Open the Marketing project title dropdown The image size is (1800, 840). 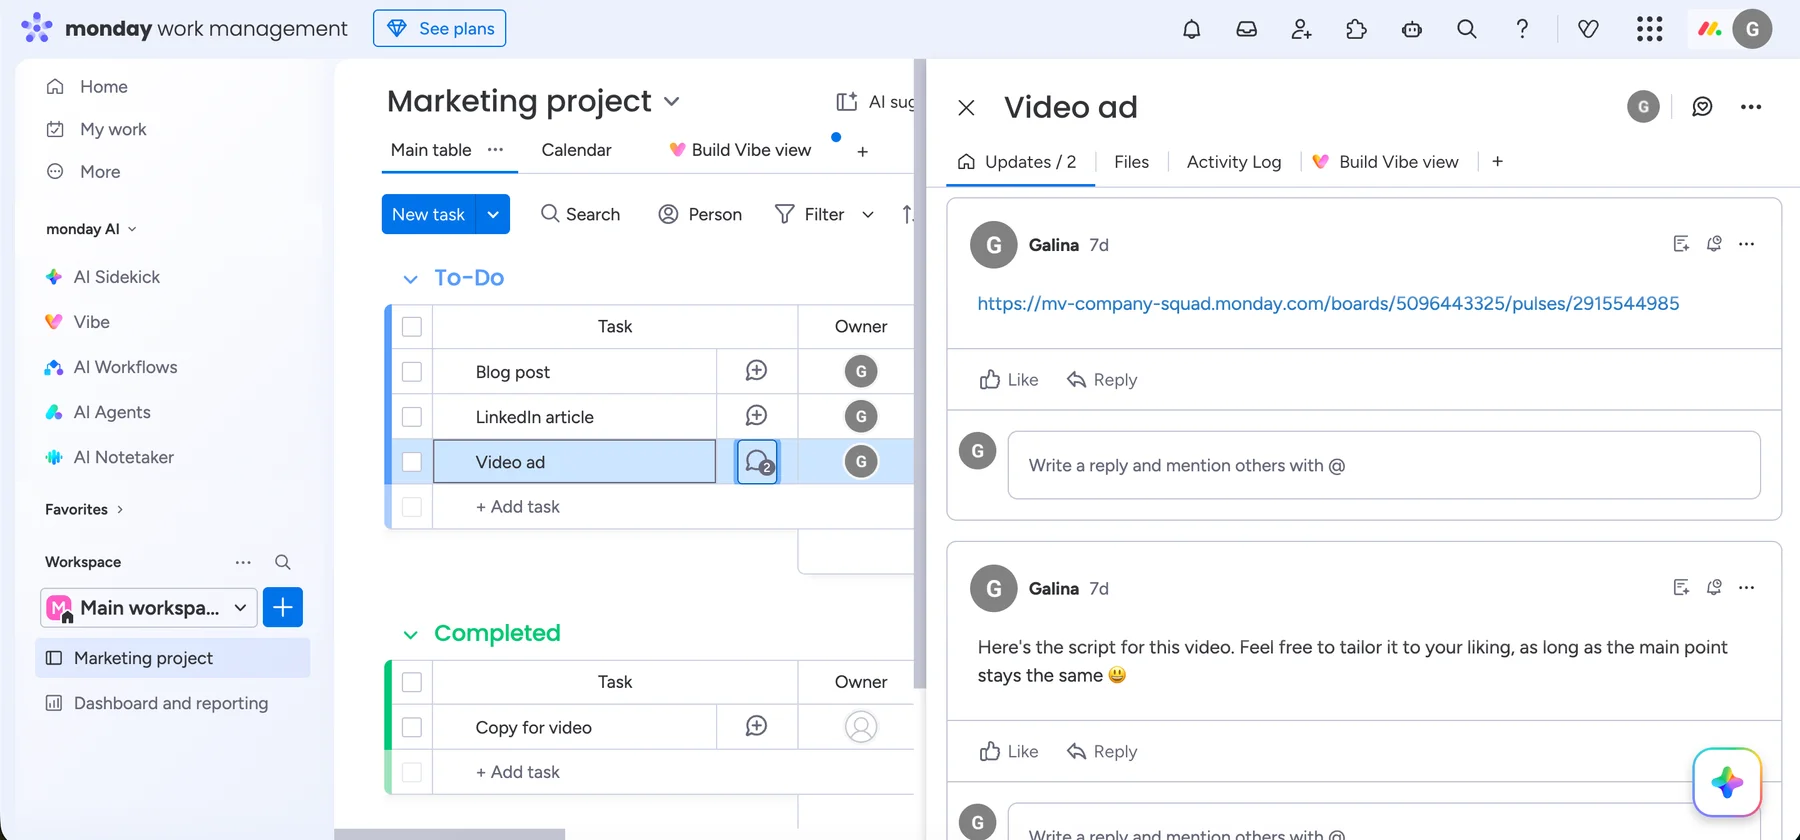tap(672, 102)
